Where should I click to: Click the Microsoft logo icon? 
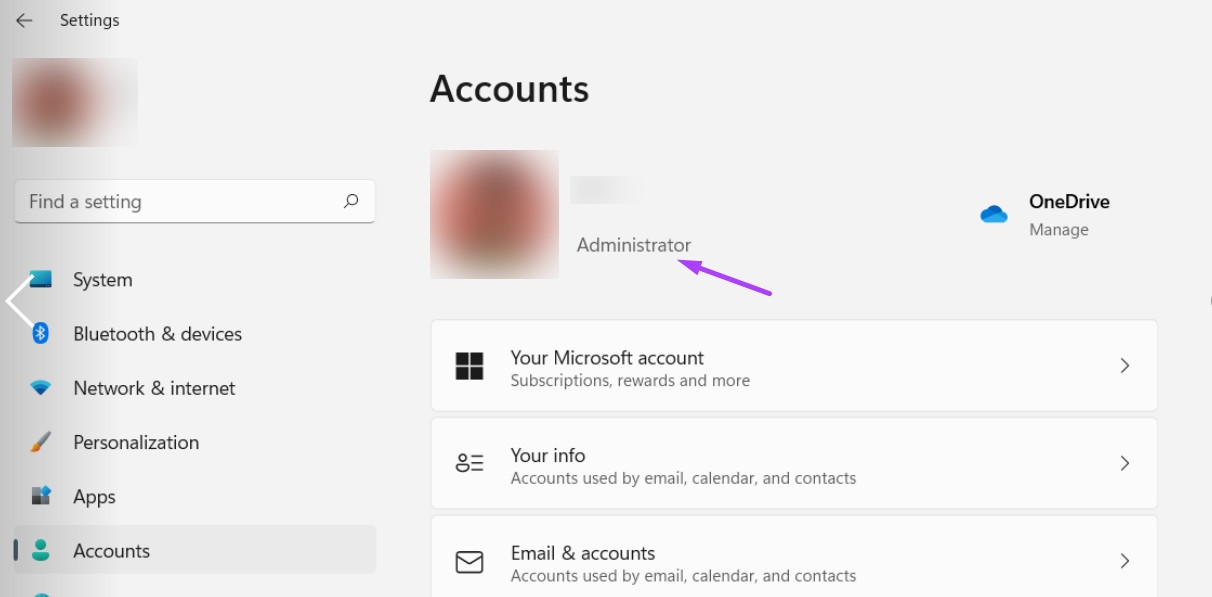469,366
